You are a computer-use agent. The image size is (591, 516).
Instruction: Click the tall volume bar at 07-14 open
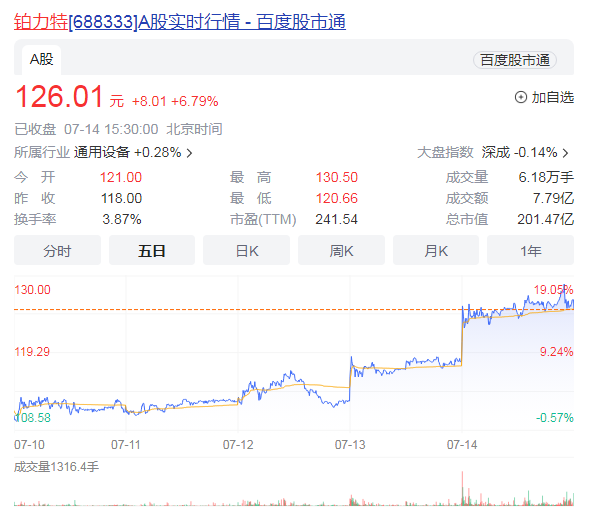462,488
